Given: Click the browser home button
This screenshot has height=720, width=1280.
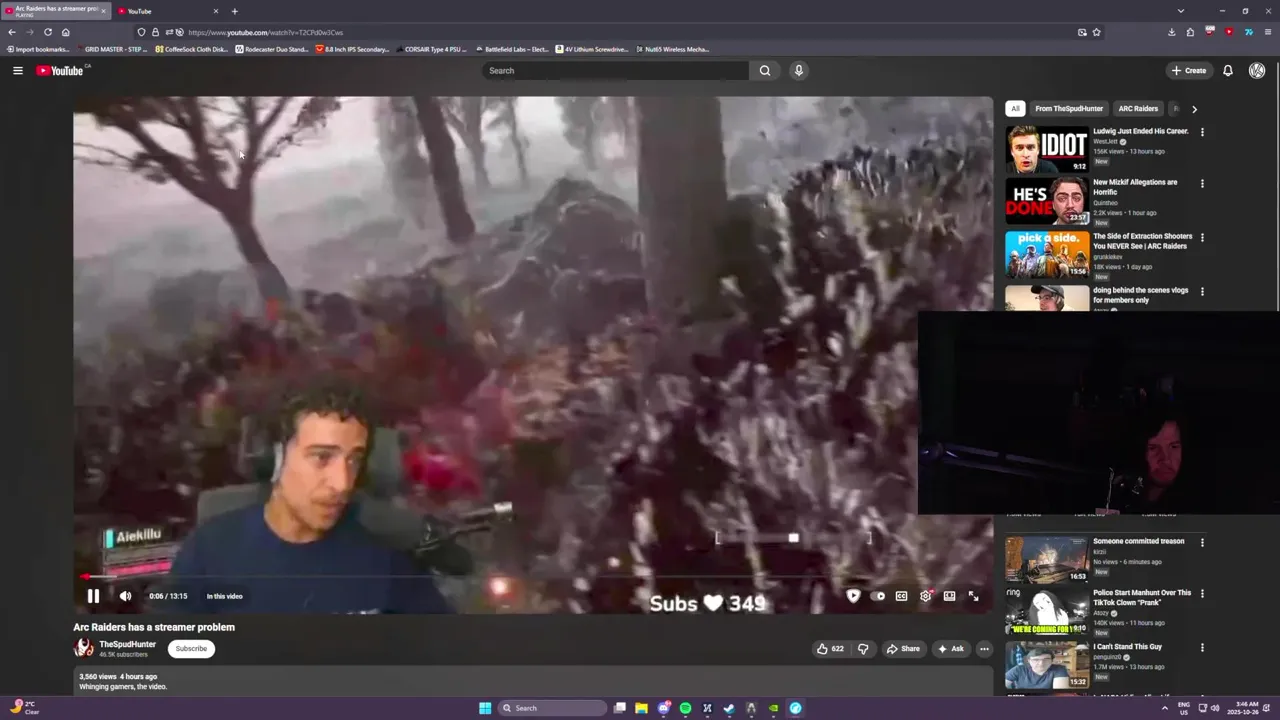Looking at the screenshot, I should [x=66, y=32].
